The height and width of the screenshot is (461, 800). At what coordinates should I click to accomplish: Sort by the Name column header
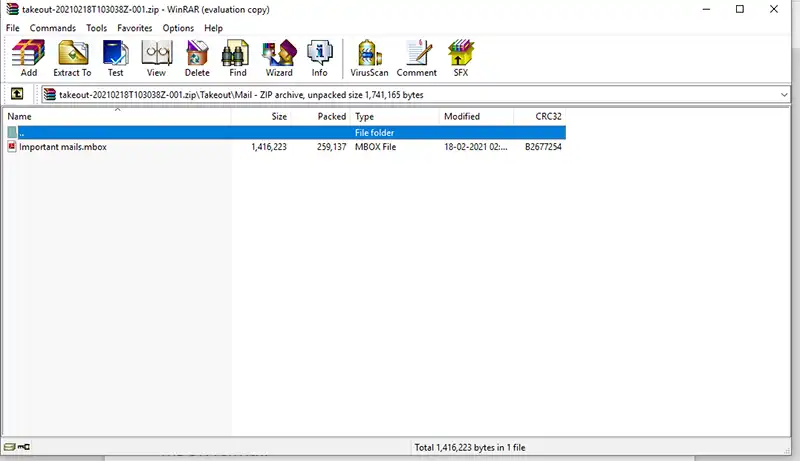[117, 116]
